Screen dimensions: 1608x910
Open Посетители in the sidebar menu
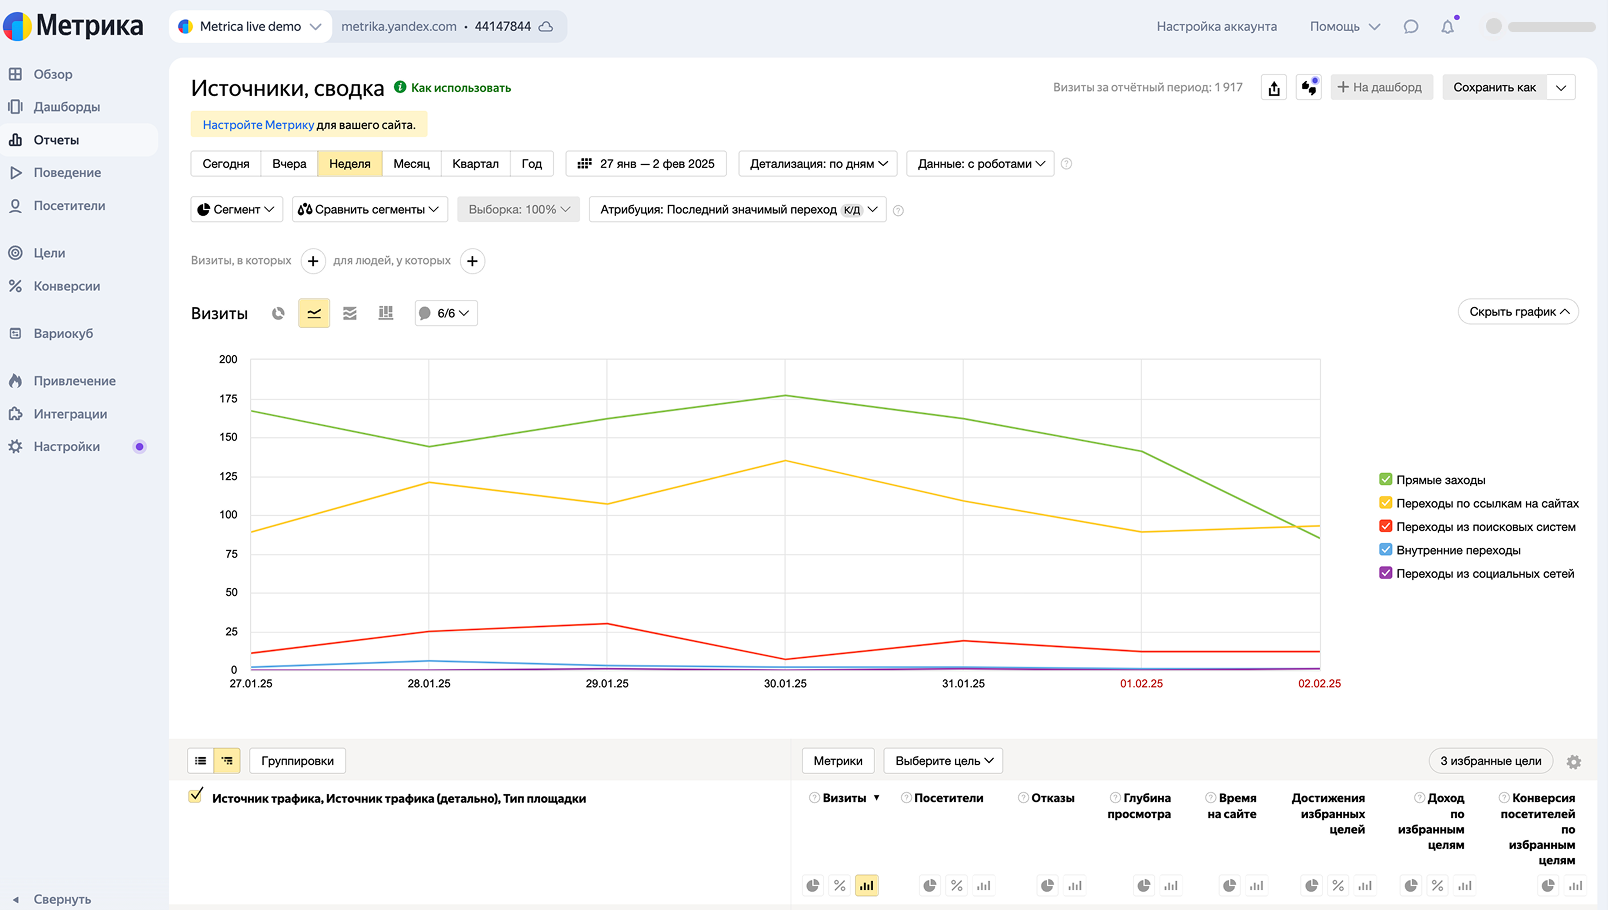coord(69,206)
